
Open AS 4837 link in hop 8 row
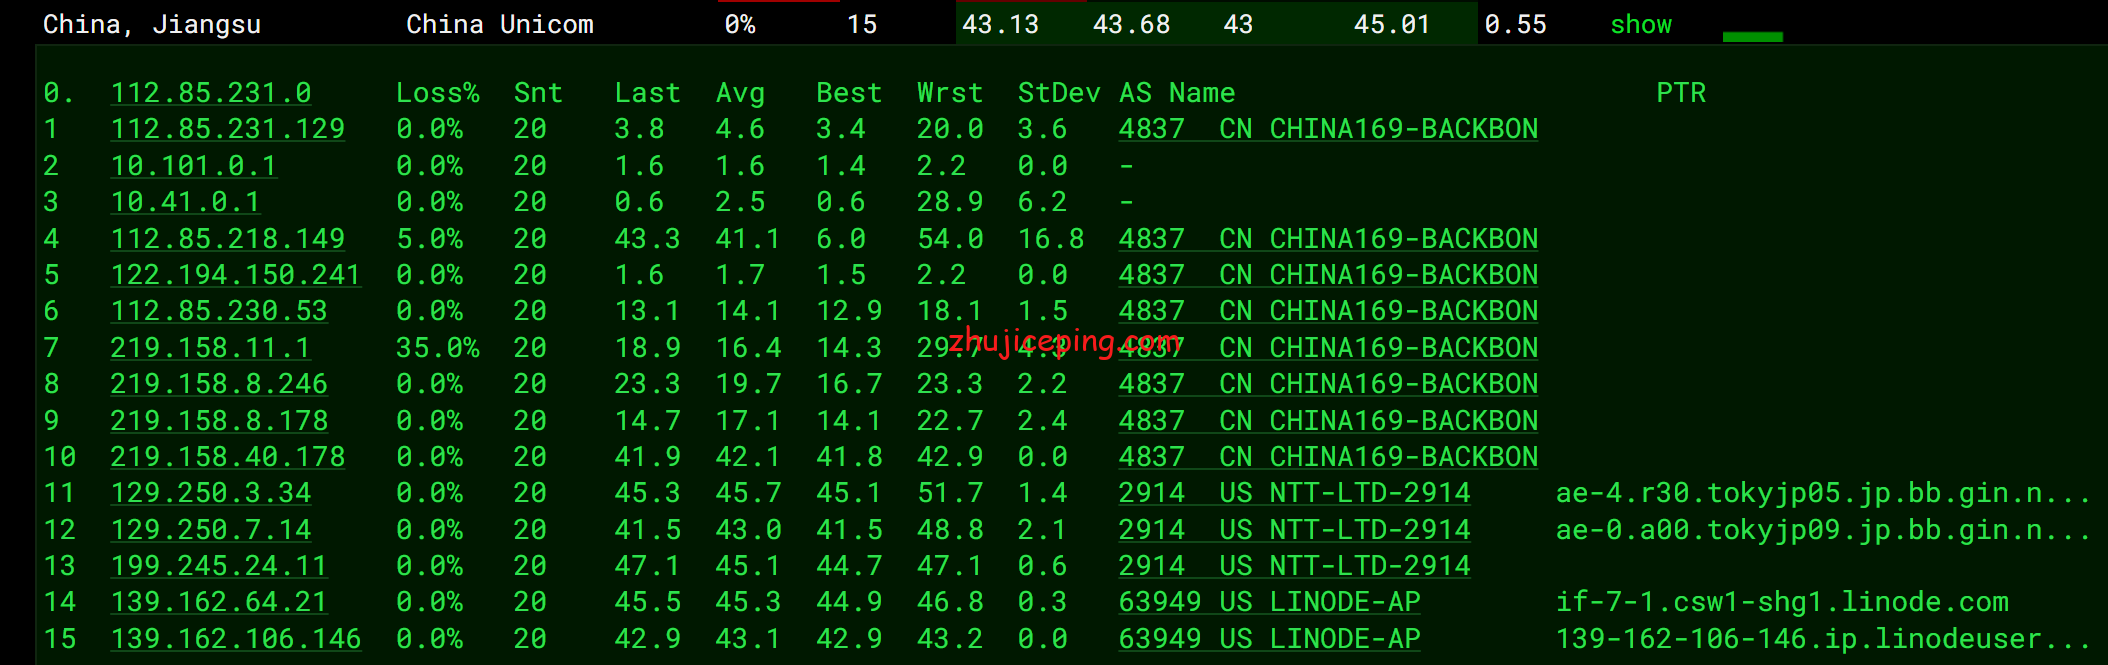pyautogui.click(x=1328, y=384)
